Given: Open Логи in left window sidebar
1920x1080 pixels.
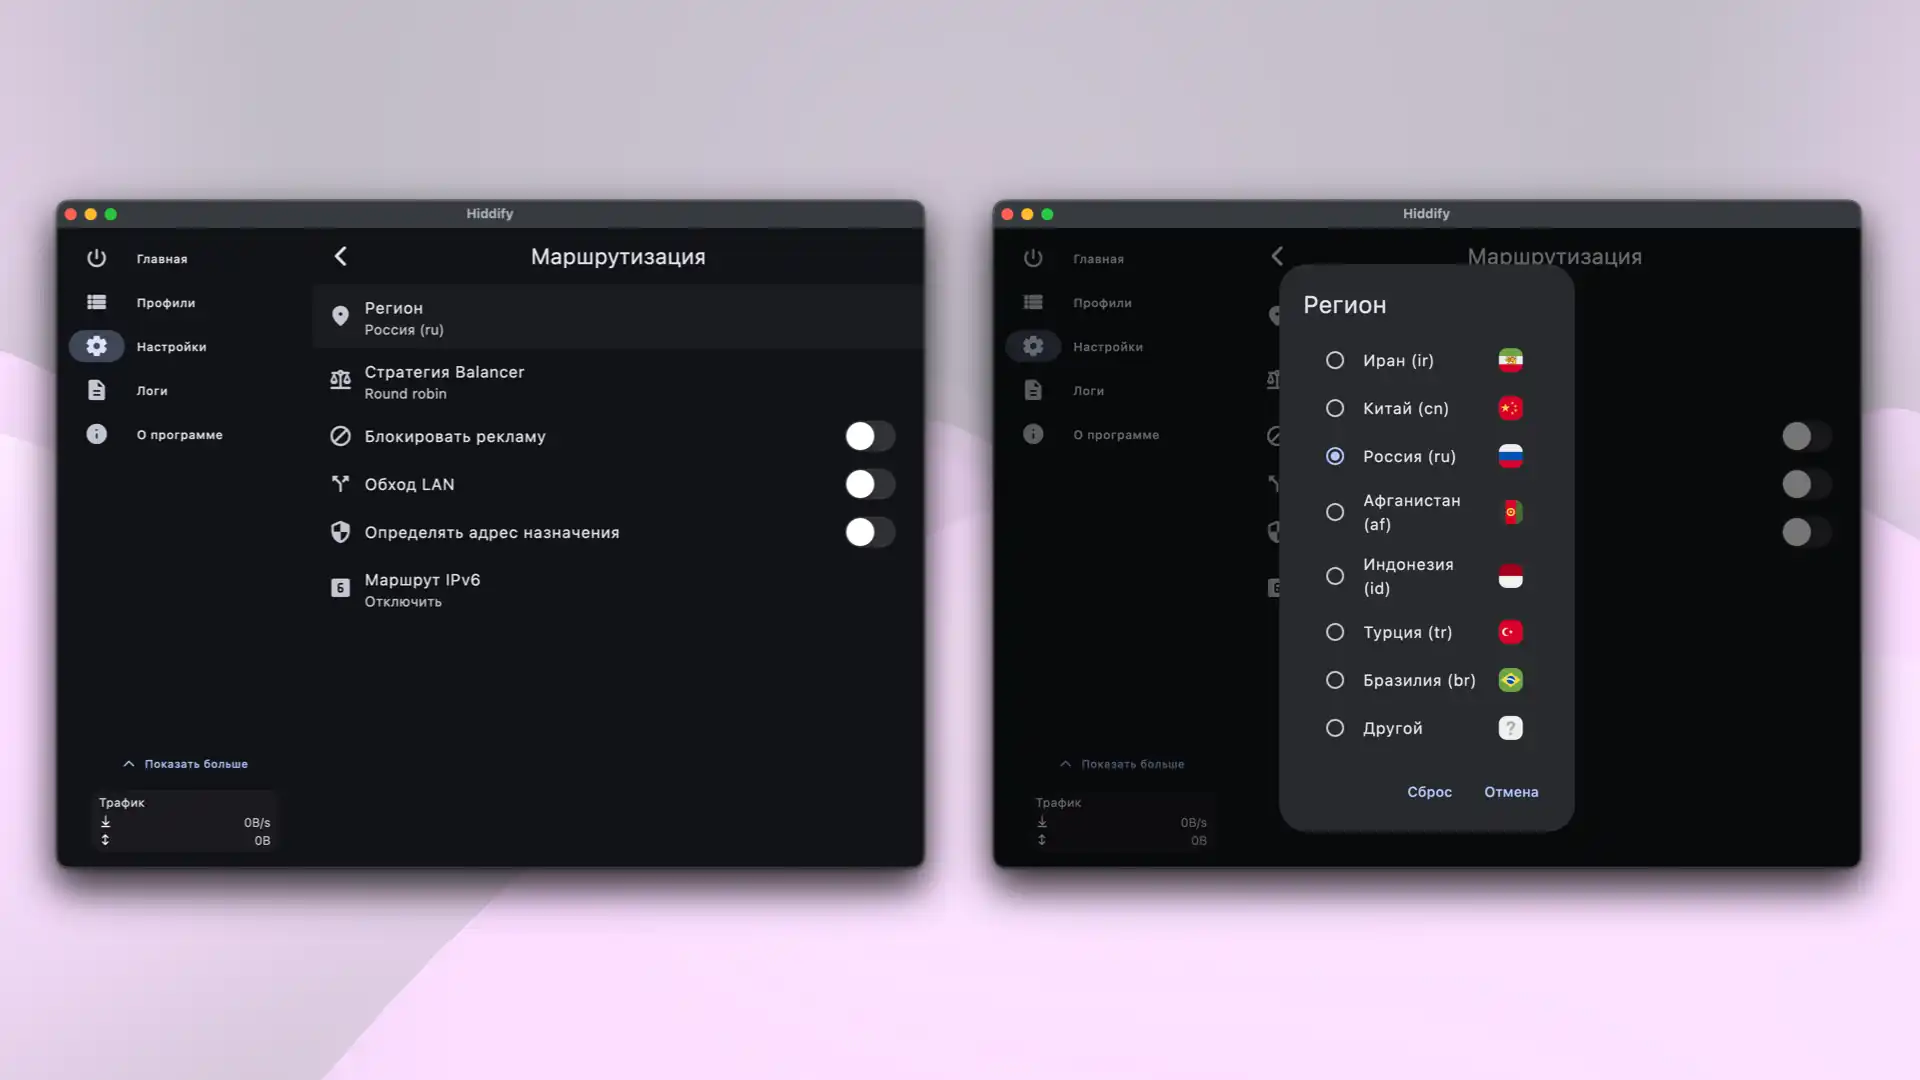Looking at the screenshot, I should point(152,390).
